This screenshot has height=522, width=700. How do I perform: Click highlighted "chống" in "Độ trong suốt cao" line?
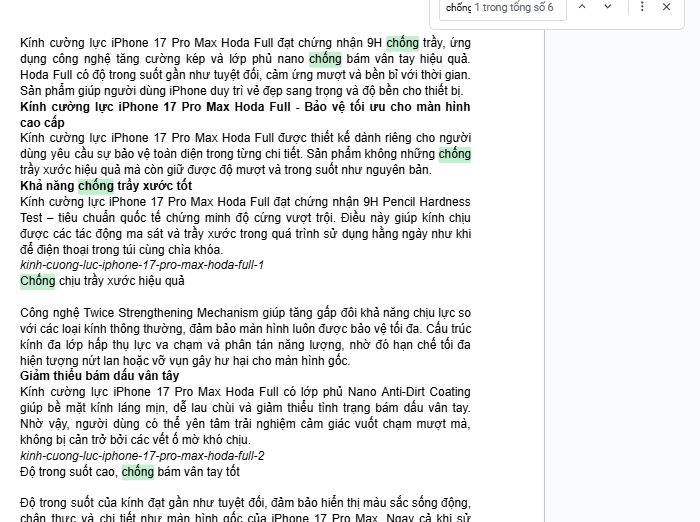coord(138,472)
